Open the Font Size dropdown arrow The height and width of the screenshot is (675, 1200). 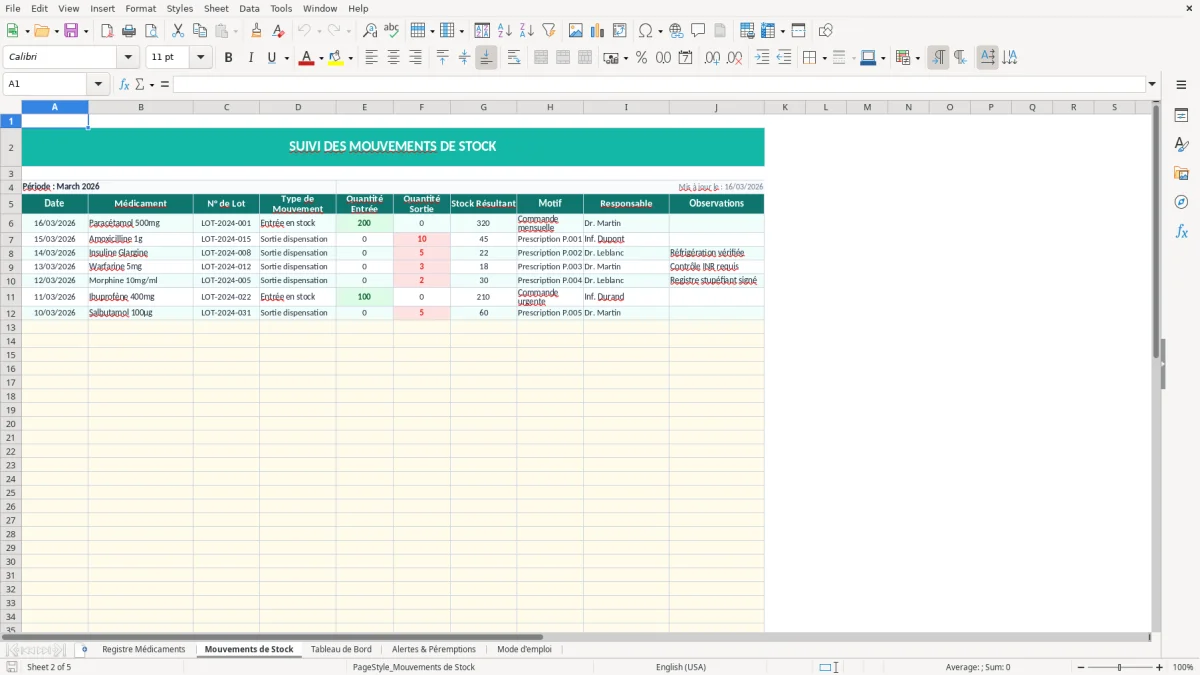(x=201, y=58)
